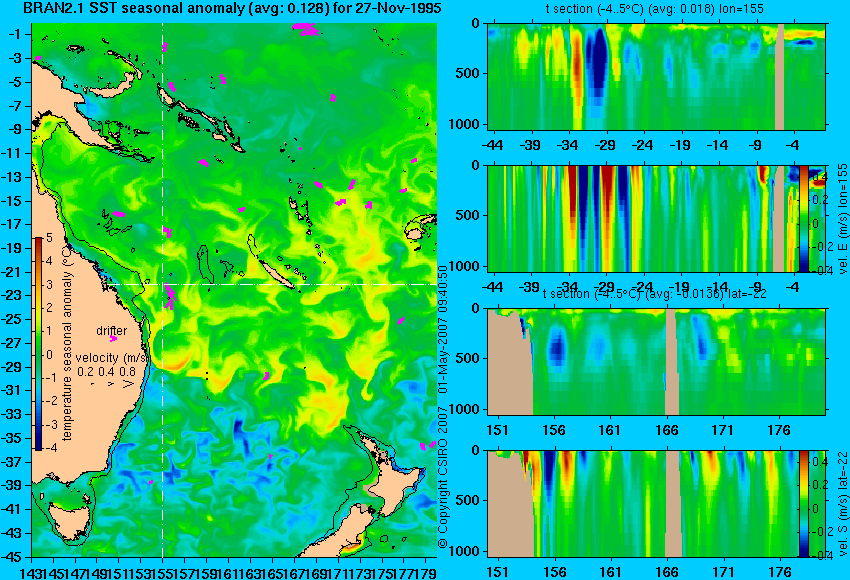The height and width of the screenshot is (580, 850).
Task: Click the 't section' title ending in lat=-22
Action: pos(655,294)
